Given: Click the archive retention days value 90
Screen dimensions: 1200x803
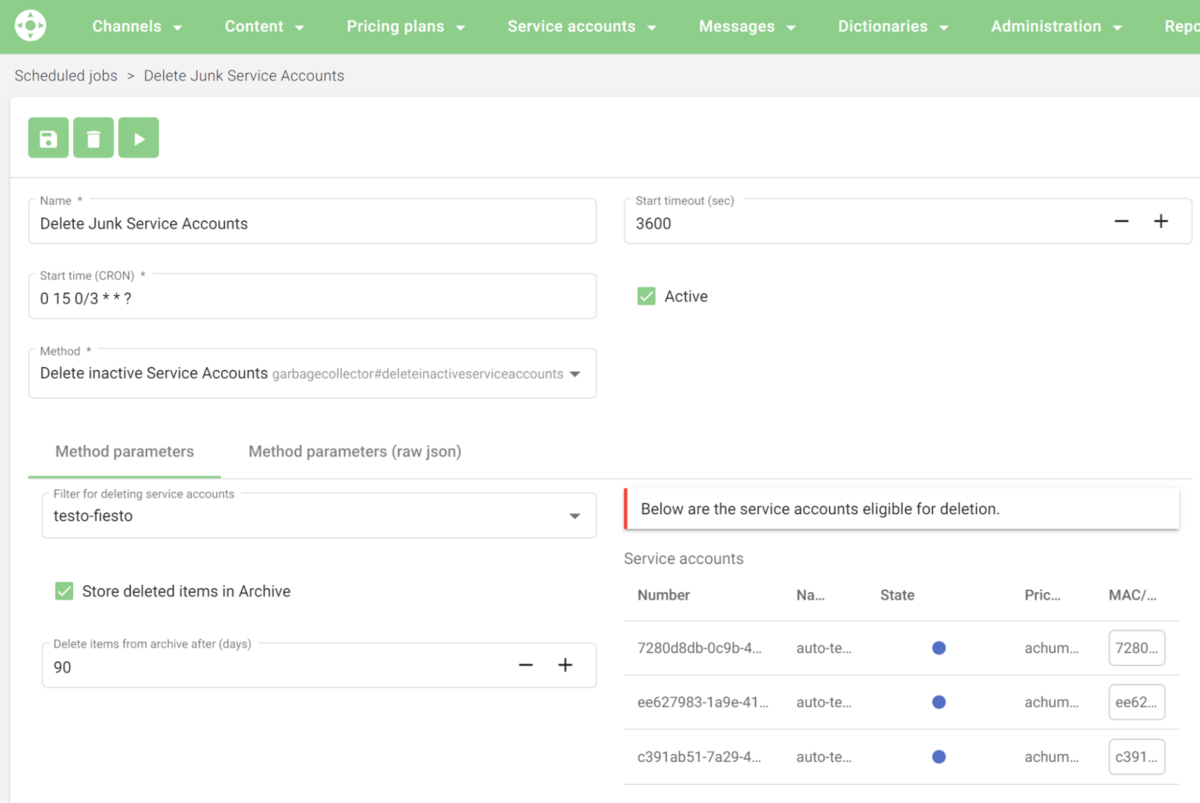Looking at the screenshot, I should (x=62, y=667).
